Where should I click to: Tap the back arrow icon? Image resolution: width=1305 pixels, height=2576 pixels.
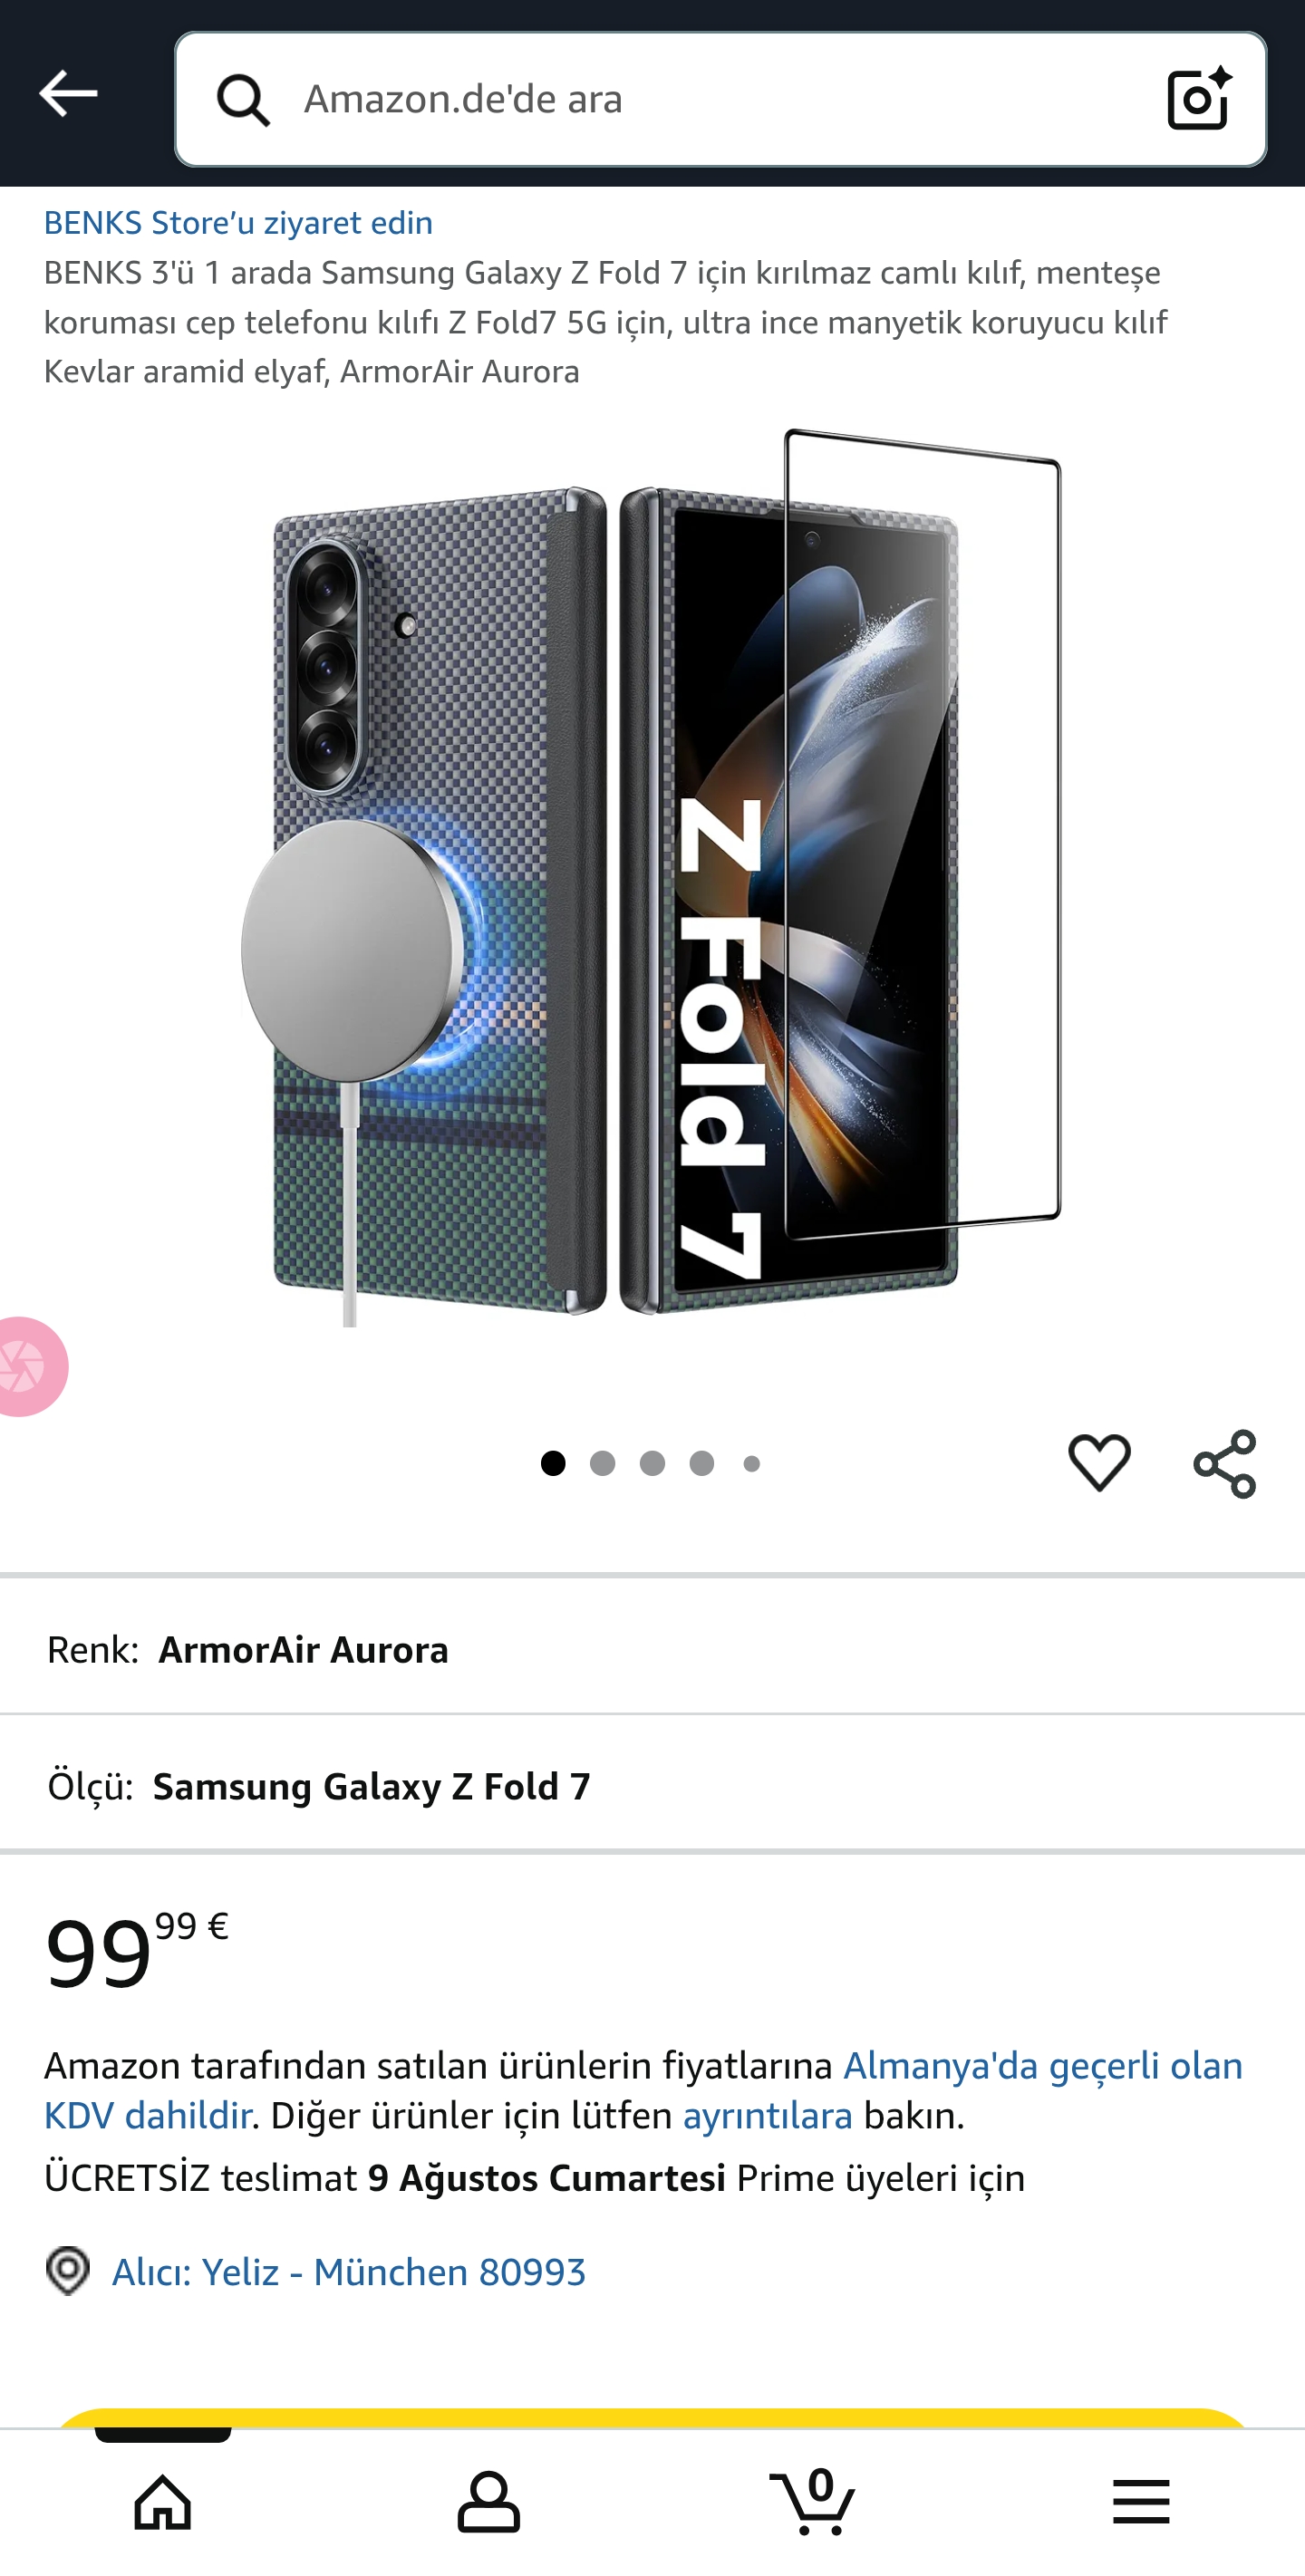click(68, 94)
